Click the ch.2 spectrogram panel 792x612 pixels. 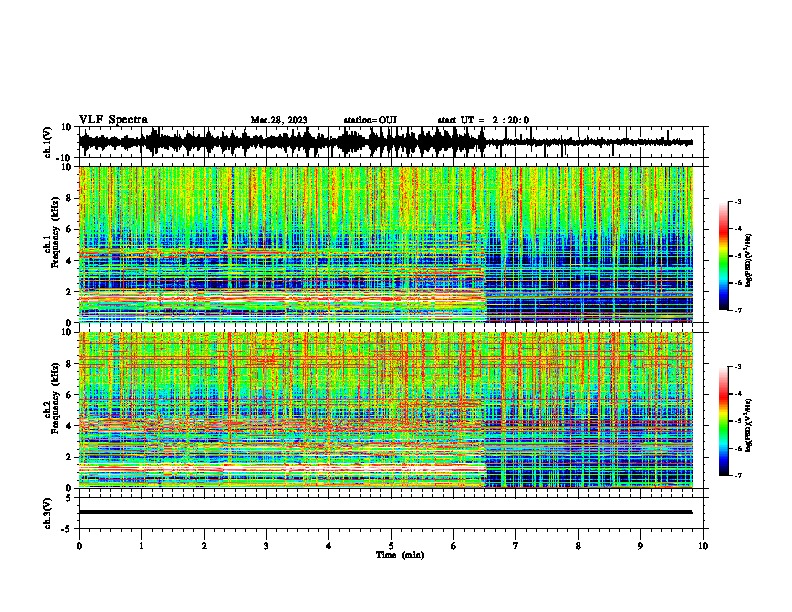pos(385,410)
